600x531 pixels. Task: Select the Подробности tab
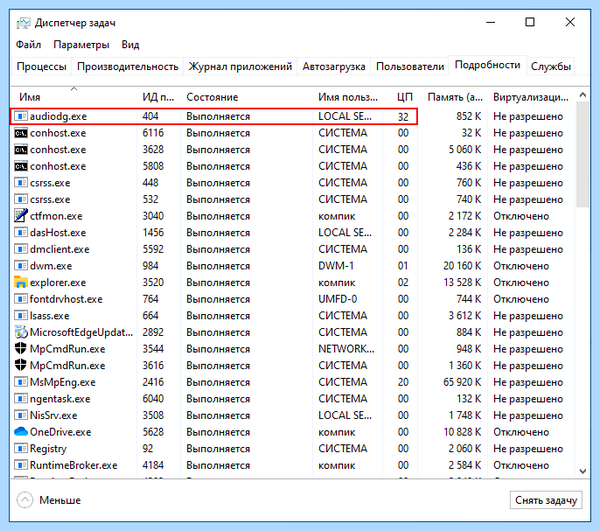(488, 65)
